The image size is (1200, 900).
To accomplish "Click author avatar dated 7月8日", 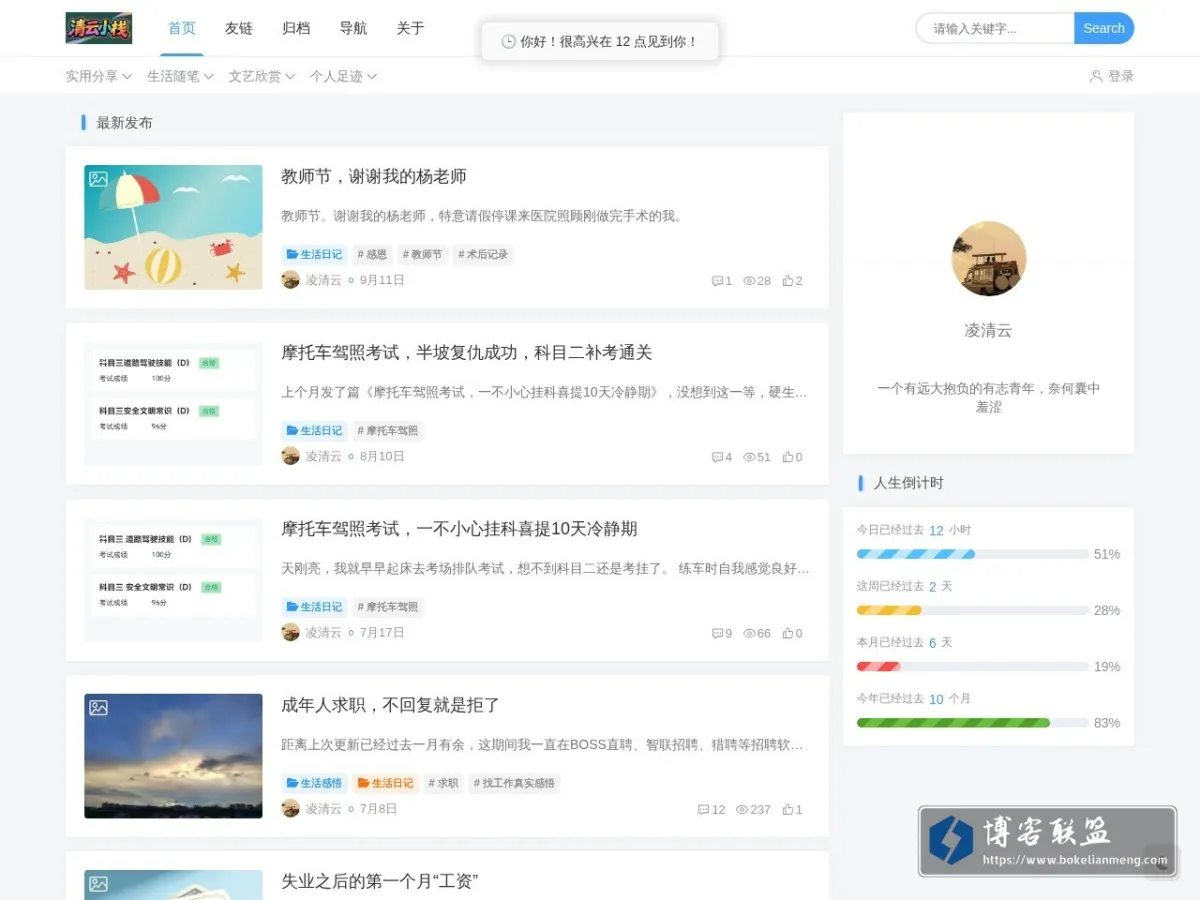I will (290, 808).
